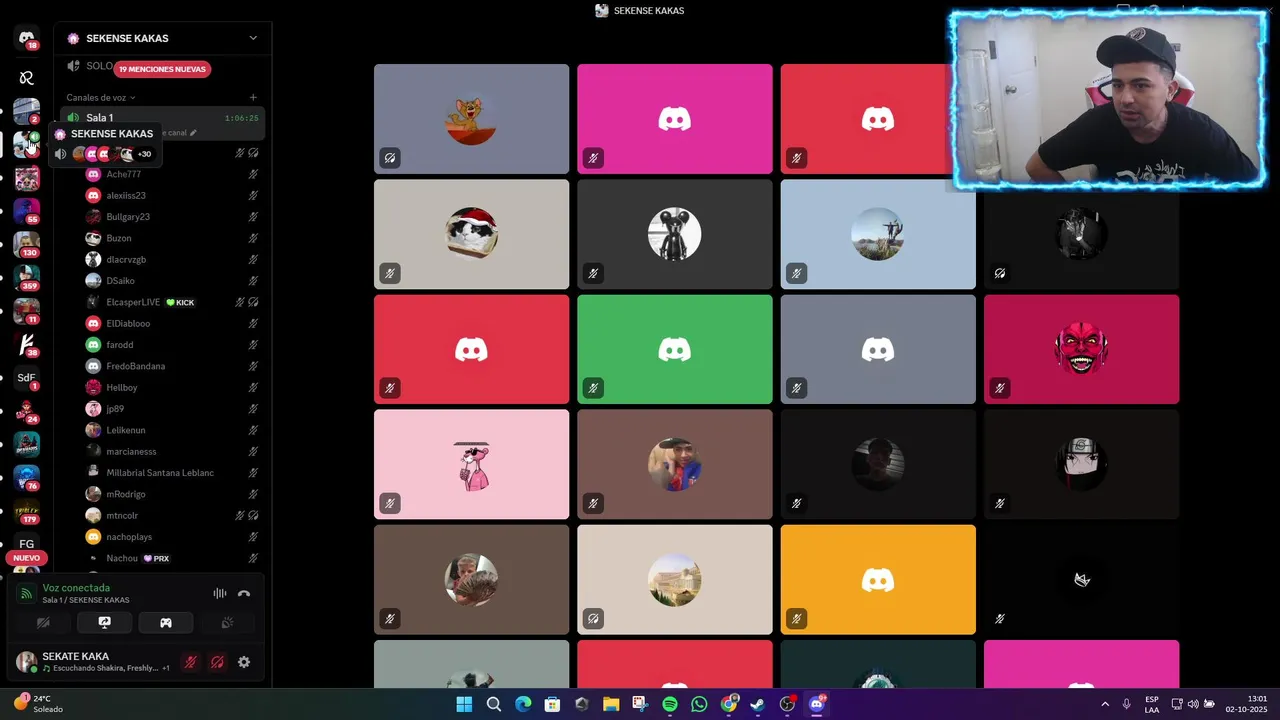This screenshot has width=1280, height=720.
Task: Open WhatsApp from the taskbar
Action: [x=699, y=704]
